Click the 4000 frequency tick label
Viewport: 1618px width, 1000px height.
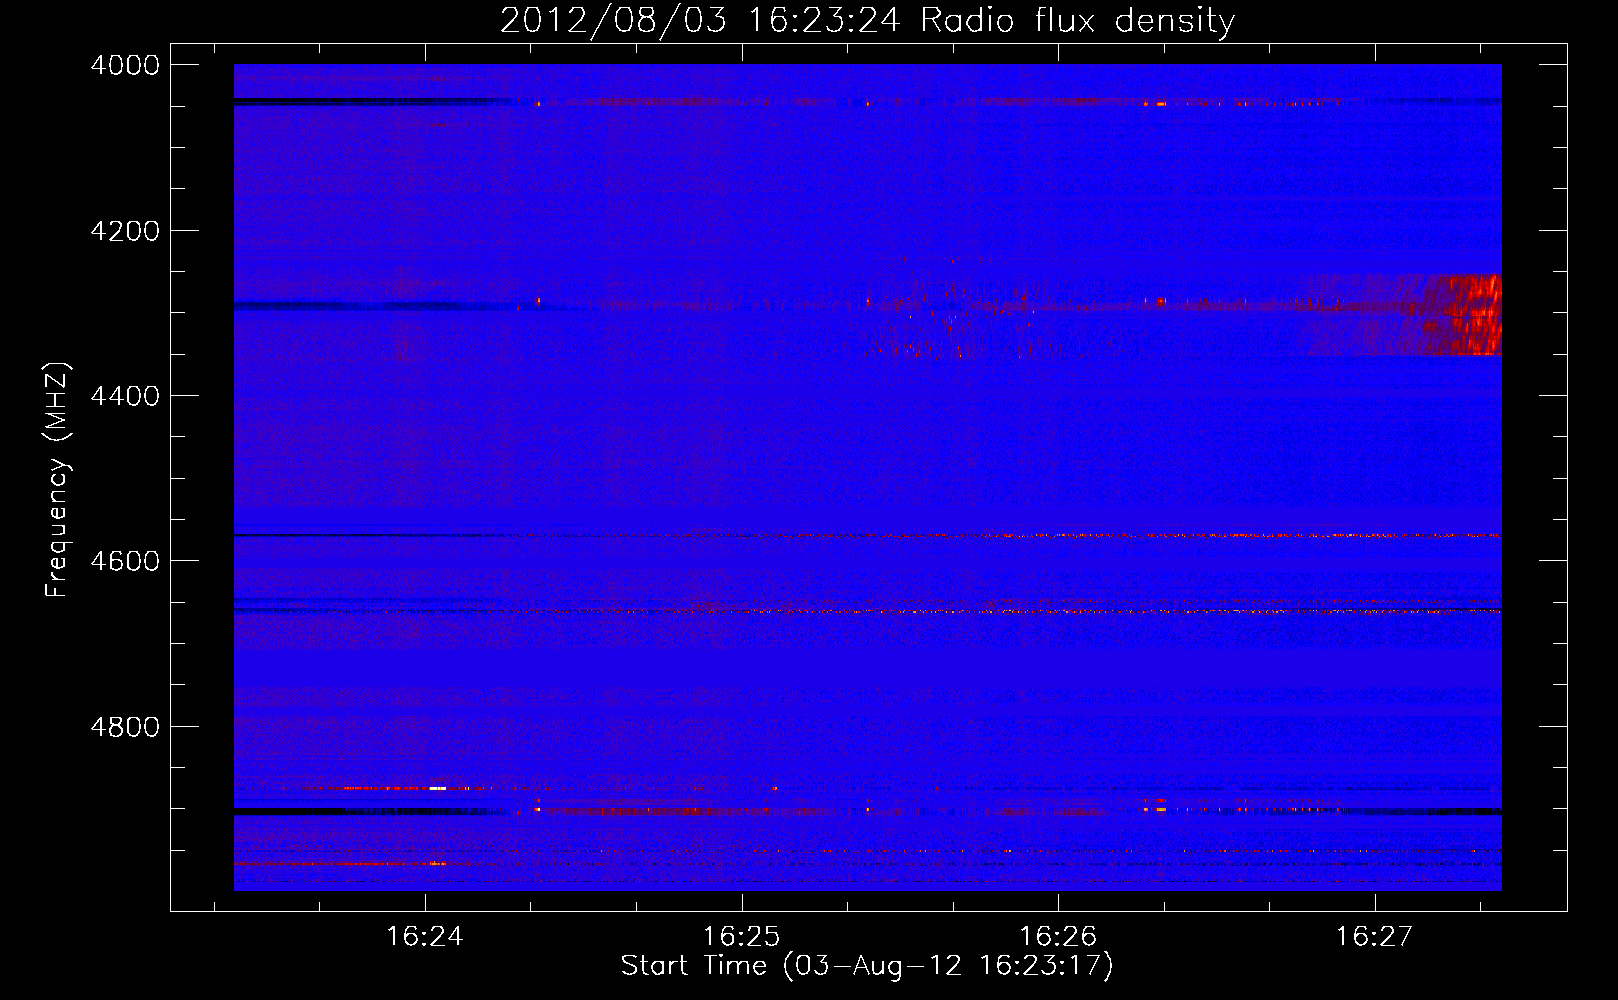click(x=125, y=65)
